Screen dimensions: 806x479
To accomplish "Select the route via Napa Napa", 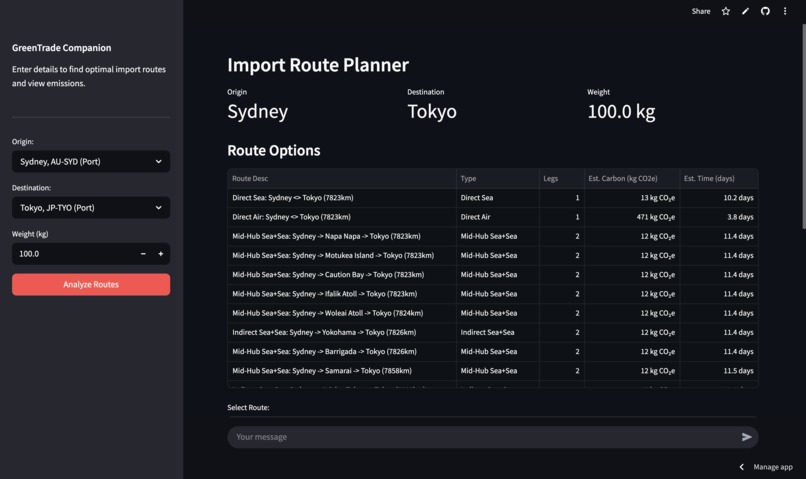I will 492,236.
